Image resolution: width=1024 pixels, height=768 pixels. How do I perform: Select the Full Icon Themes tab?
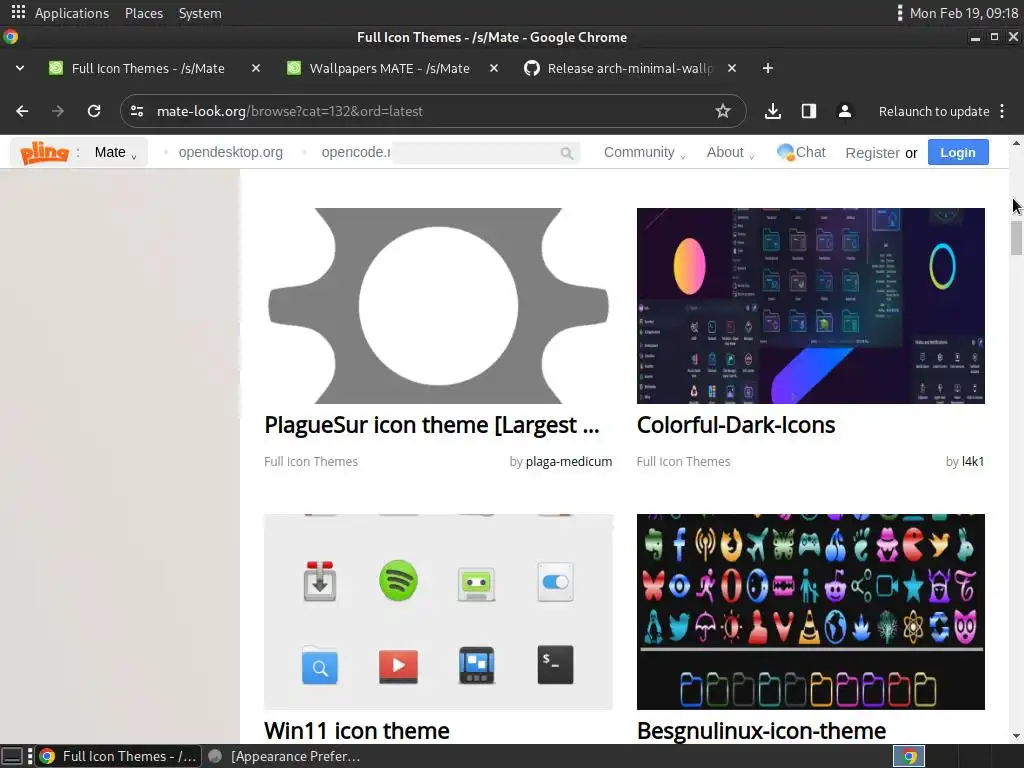click(148, 68)
